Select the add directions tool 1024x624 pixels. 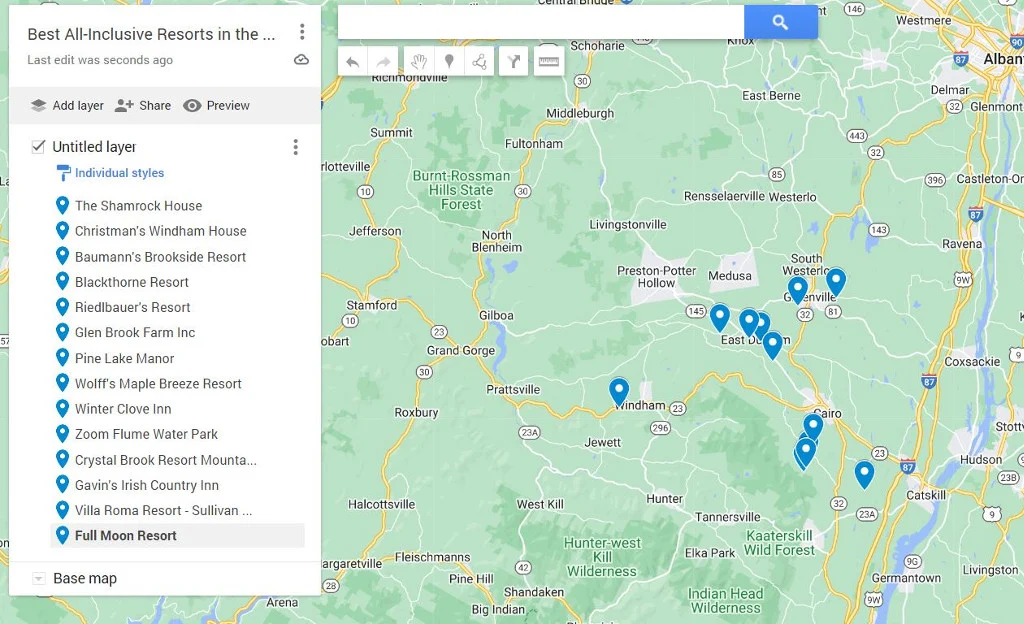pyautogui.click(x=513, y=62)
